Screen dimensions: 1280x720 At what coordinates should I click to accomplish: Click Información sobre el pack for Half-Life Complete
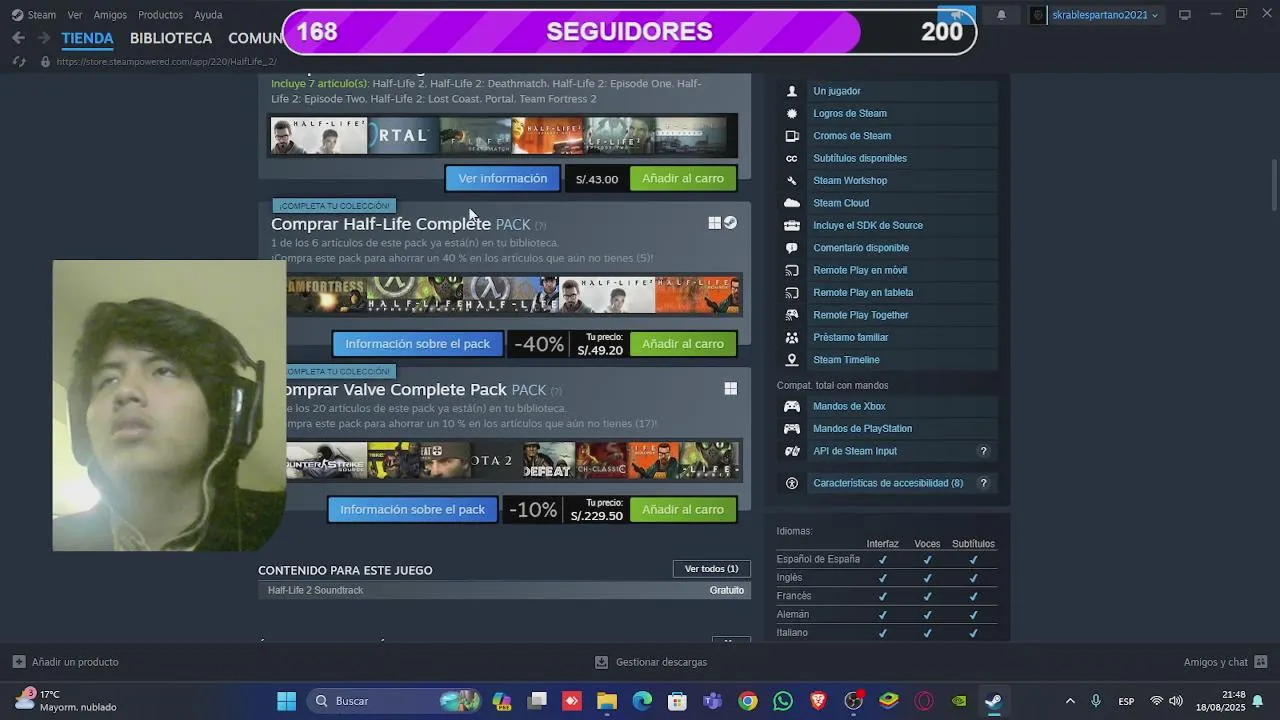point(418,344)
